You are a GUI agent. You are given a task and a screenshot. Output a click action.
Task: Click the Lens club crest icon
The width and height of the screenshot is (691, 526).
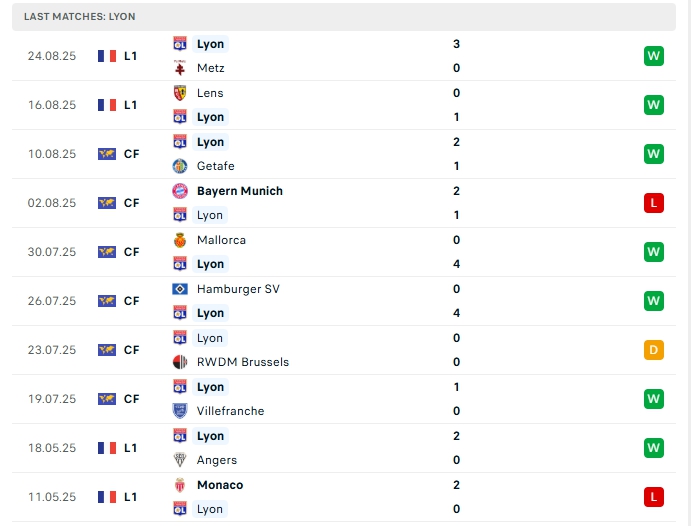180,93
